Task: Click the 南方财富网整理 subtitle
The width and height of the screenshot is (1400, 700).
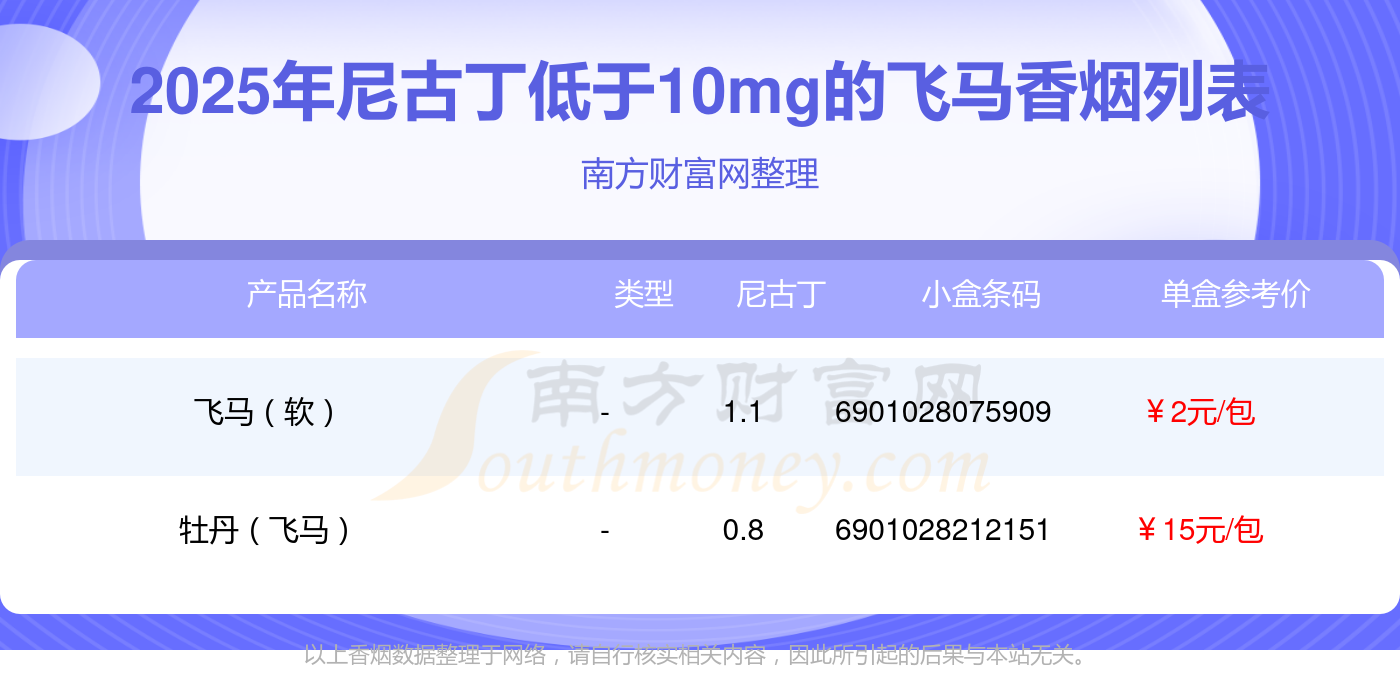Action: tap(700, 174)
